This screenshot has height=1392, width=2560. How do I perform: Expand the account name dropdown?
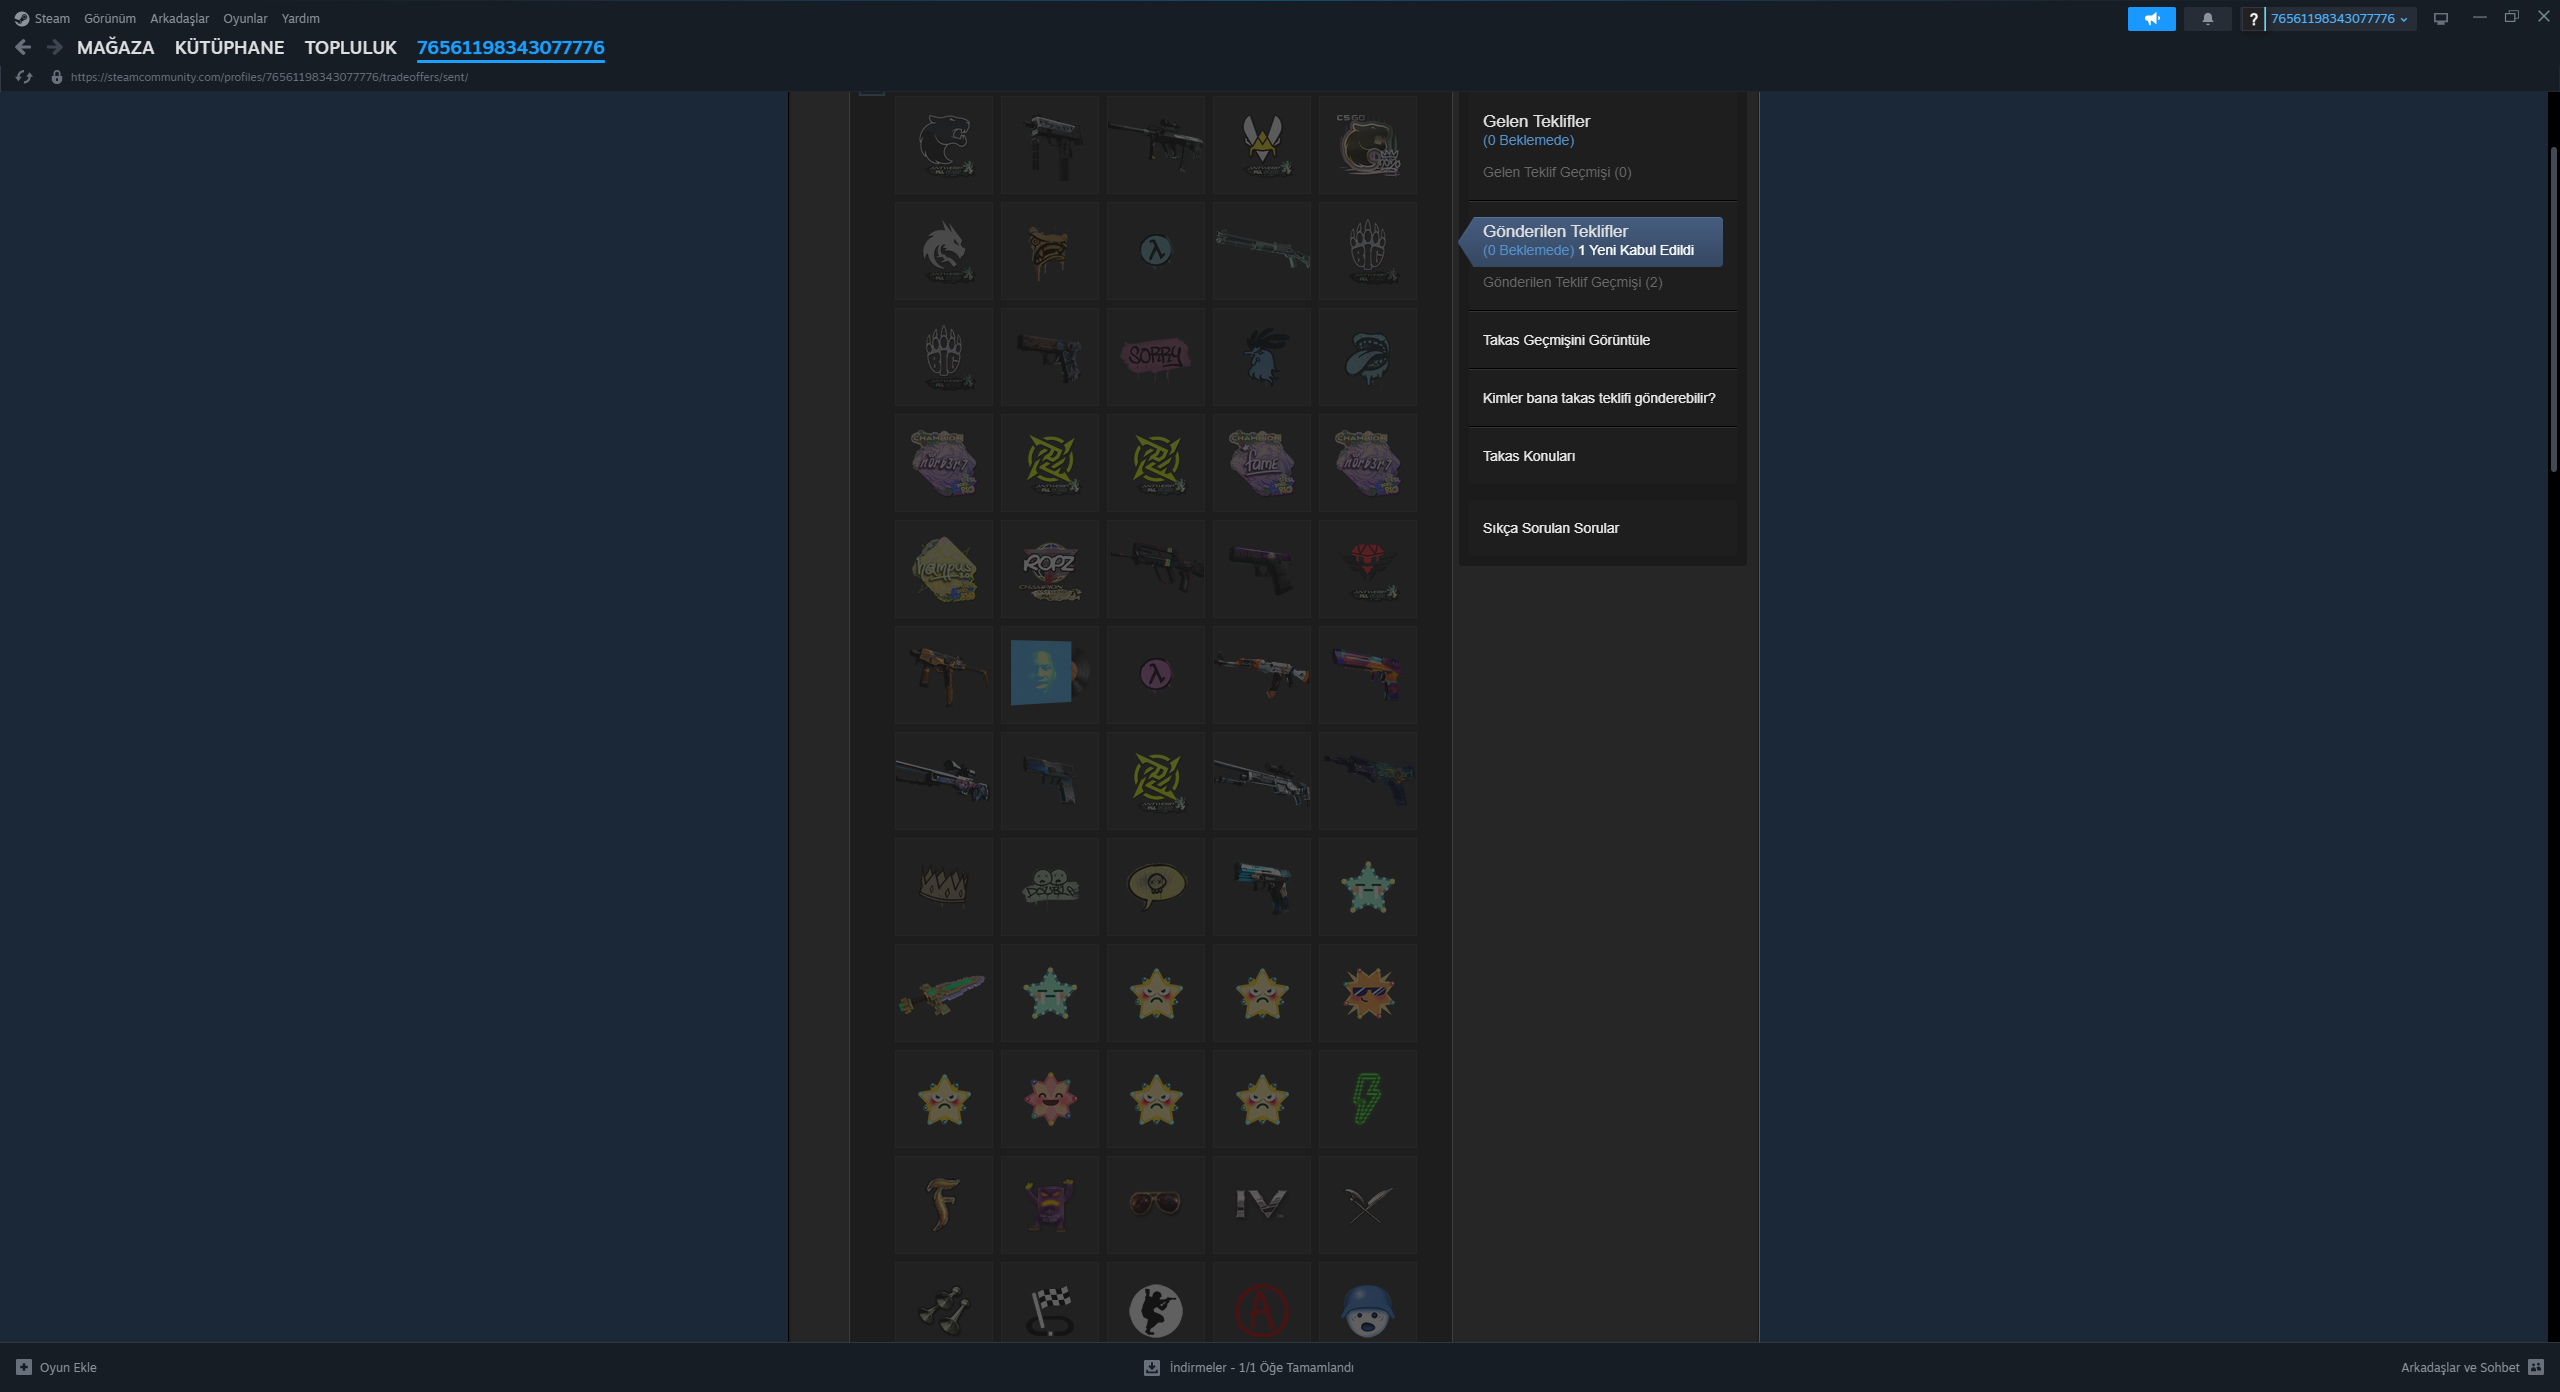click(2339, 19)
